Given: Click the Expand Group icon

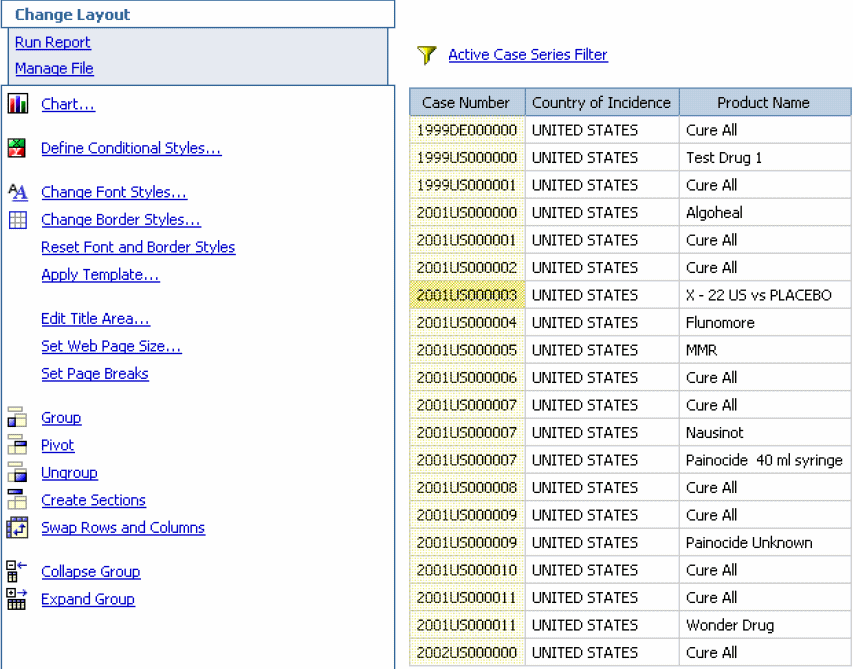Looking at the screenshot, I should point(16,599).
